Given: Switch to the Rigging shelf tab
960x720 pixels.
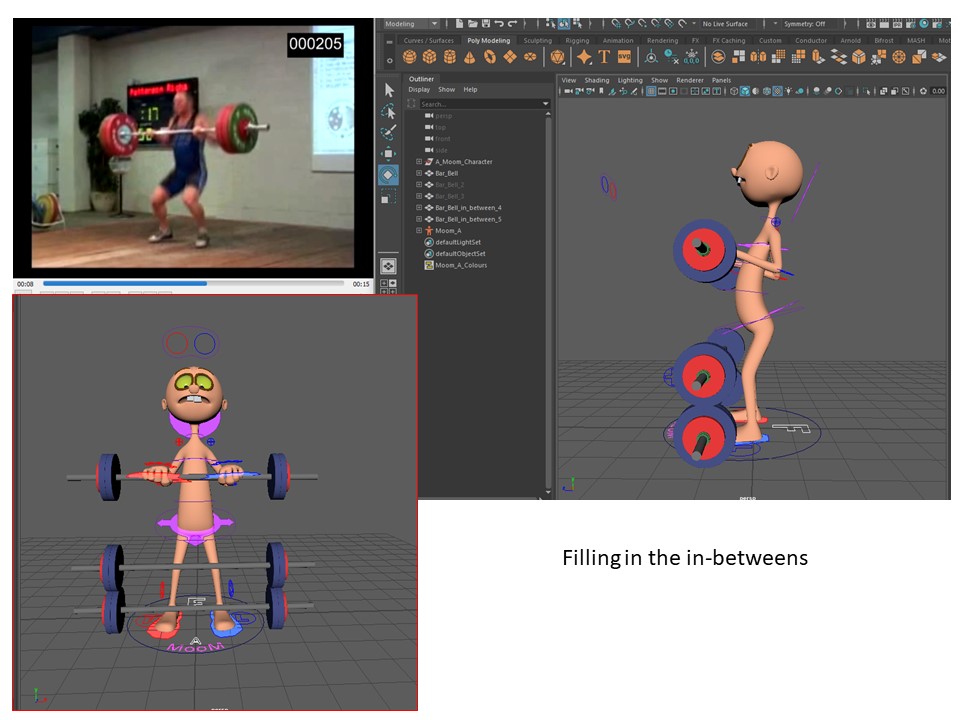Looking at the screenshot, I should (x=578, y=38).
